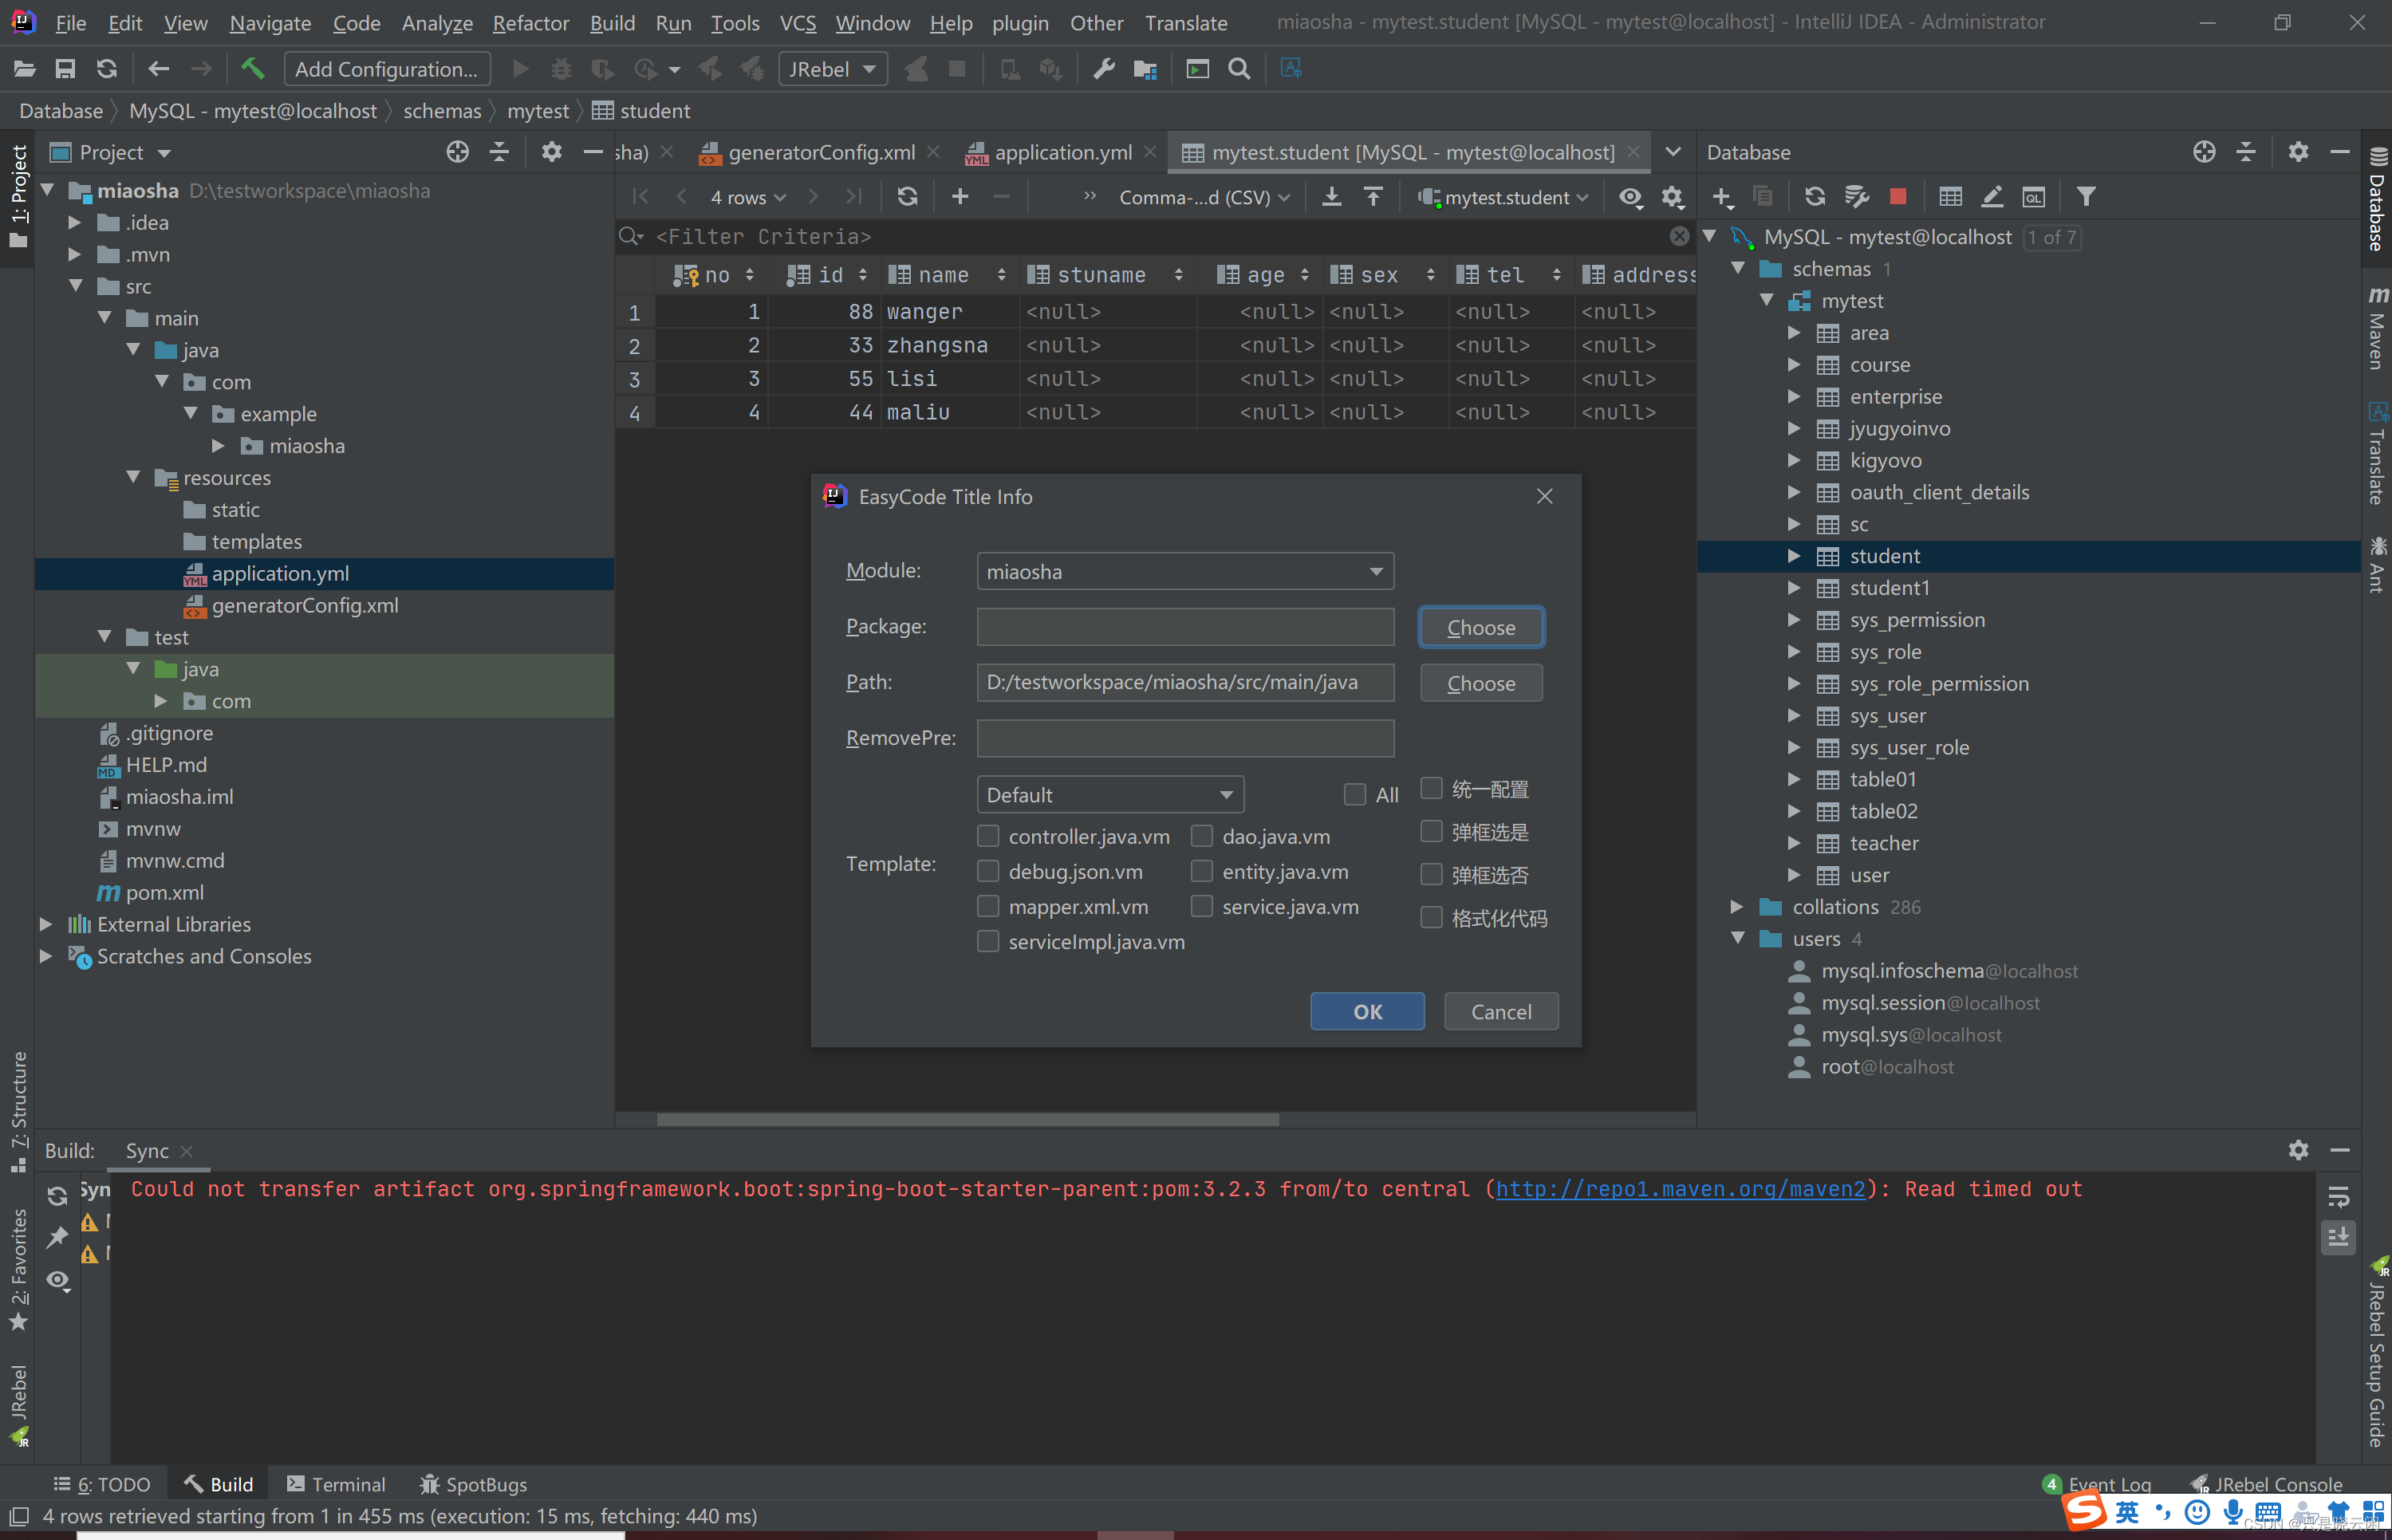Open the Jump to Query Console icon
2392x1540 pixels.
[x=2033, y=197]
